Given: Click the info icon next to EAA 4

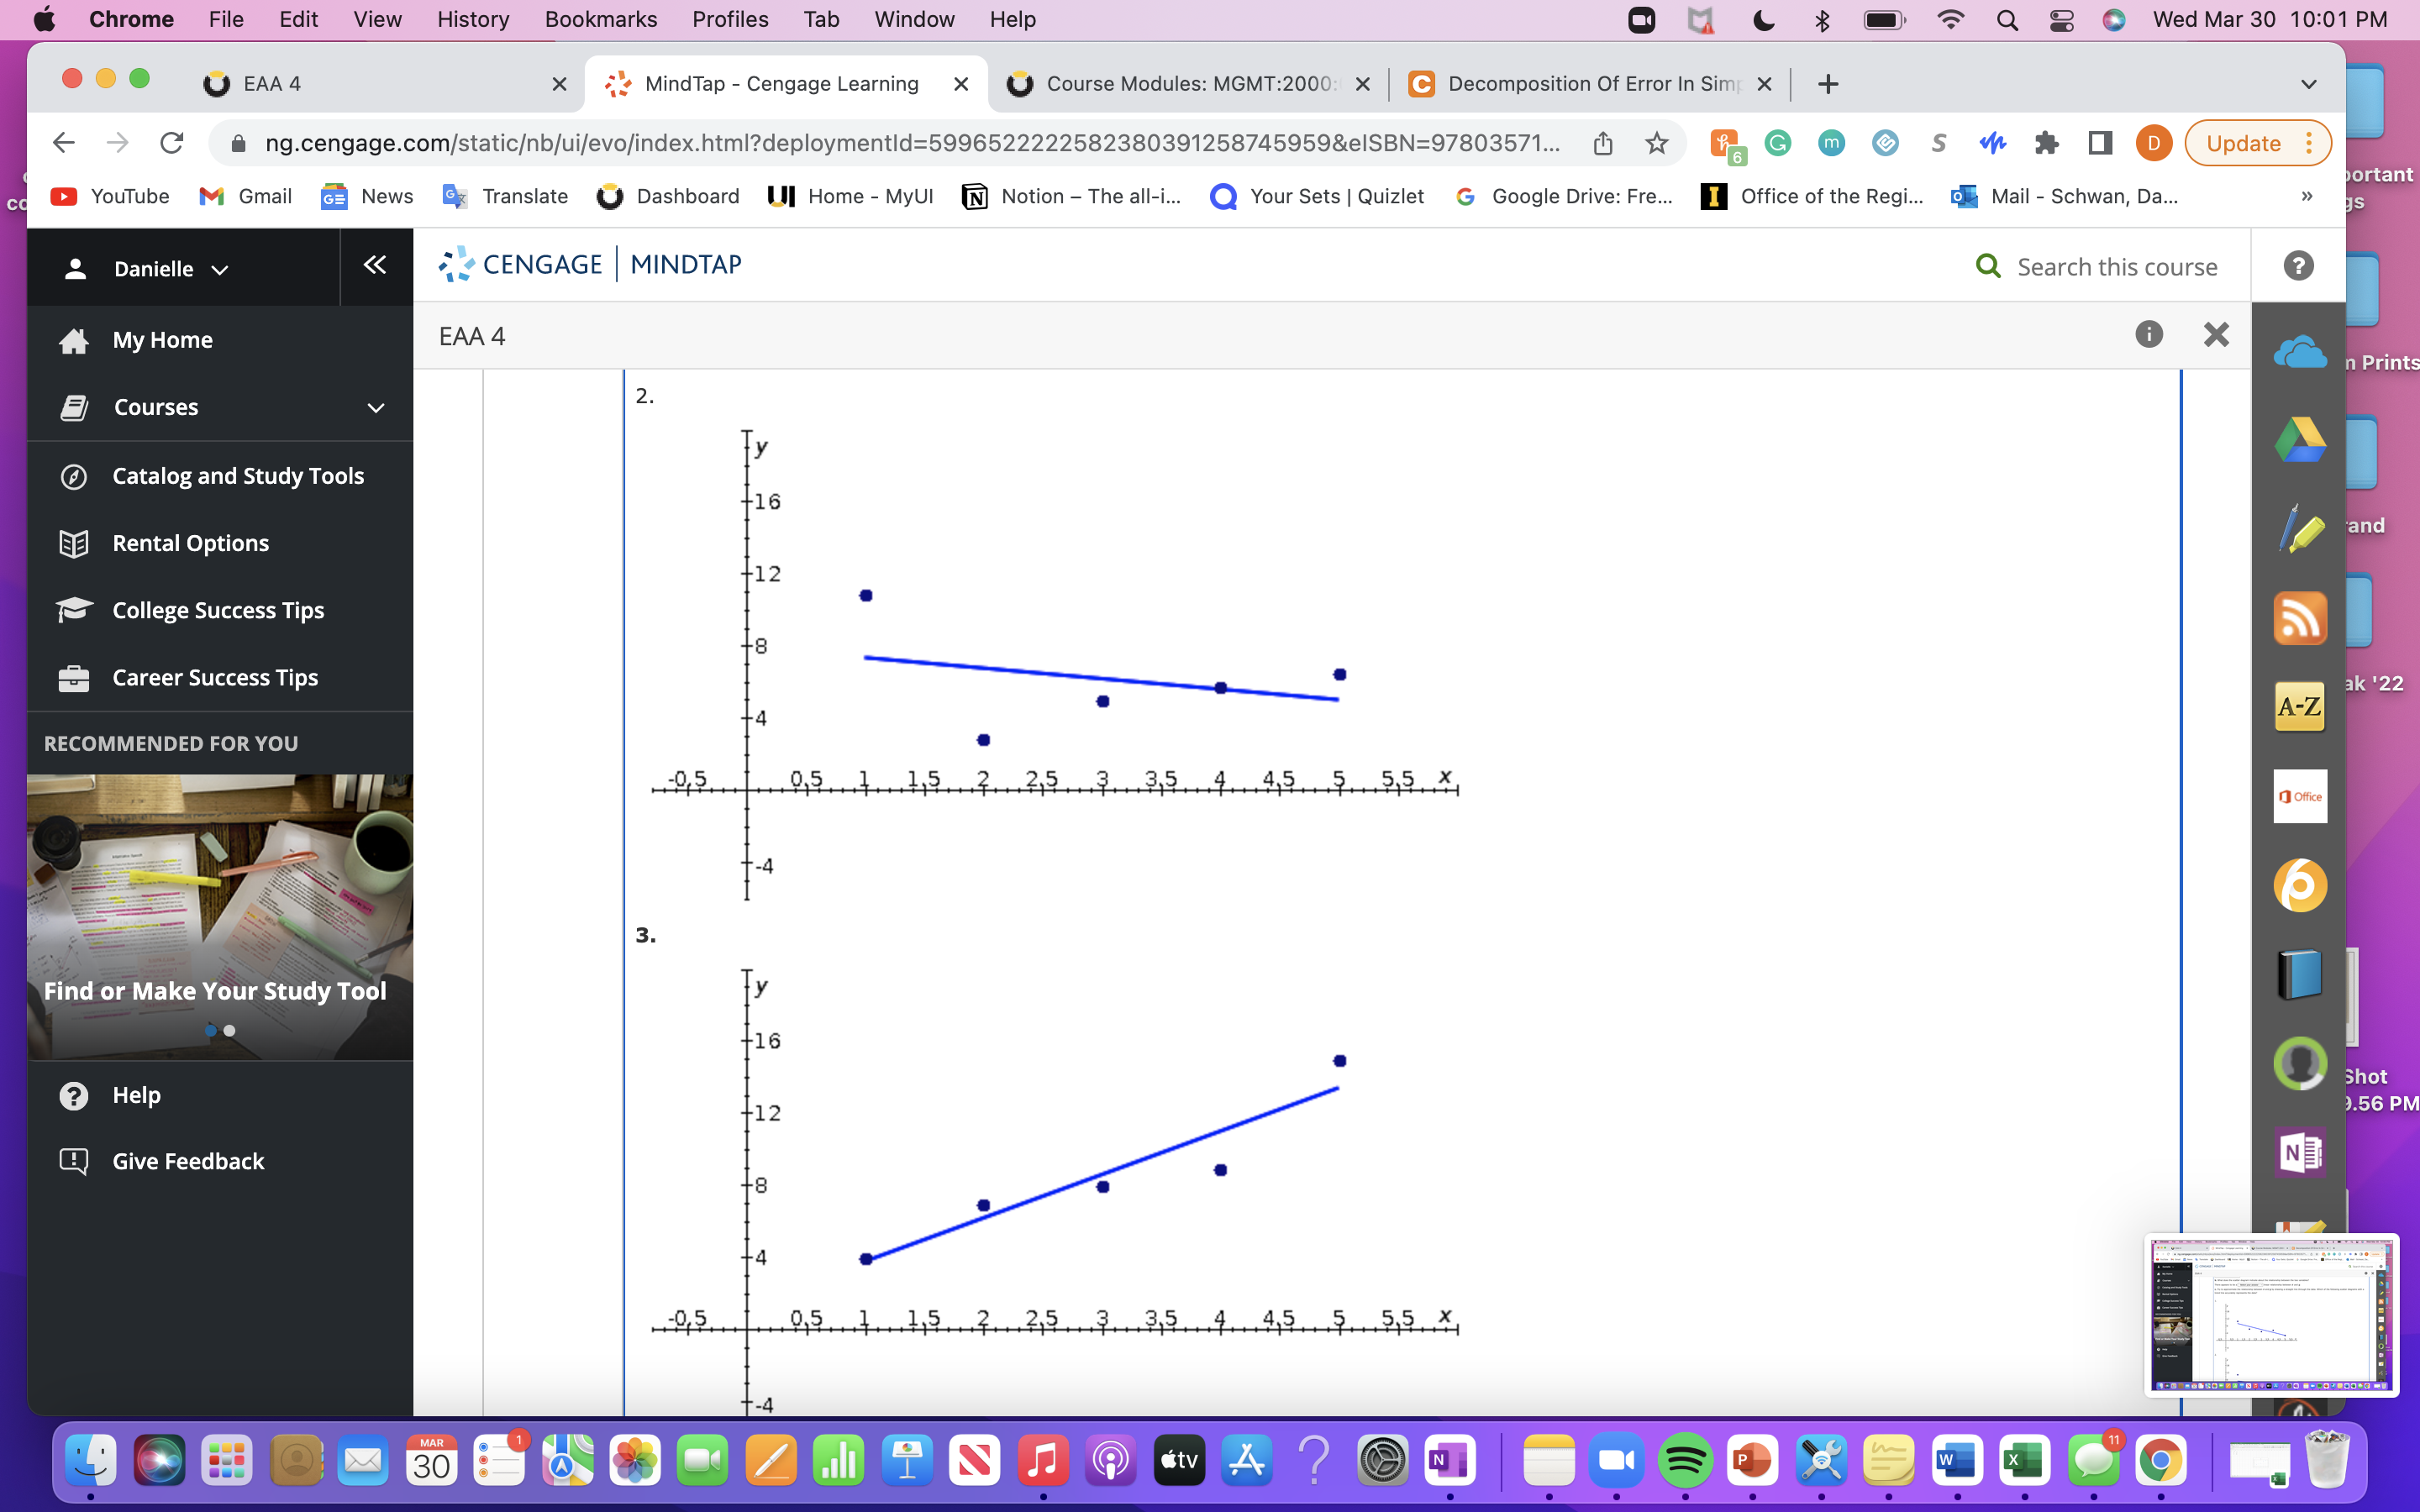Looking at the screenshot, I should pyautogui.click(x=2149, y=335).
